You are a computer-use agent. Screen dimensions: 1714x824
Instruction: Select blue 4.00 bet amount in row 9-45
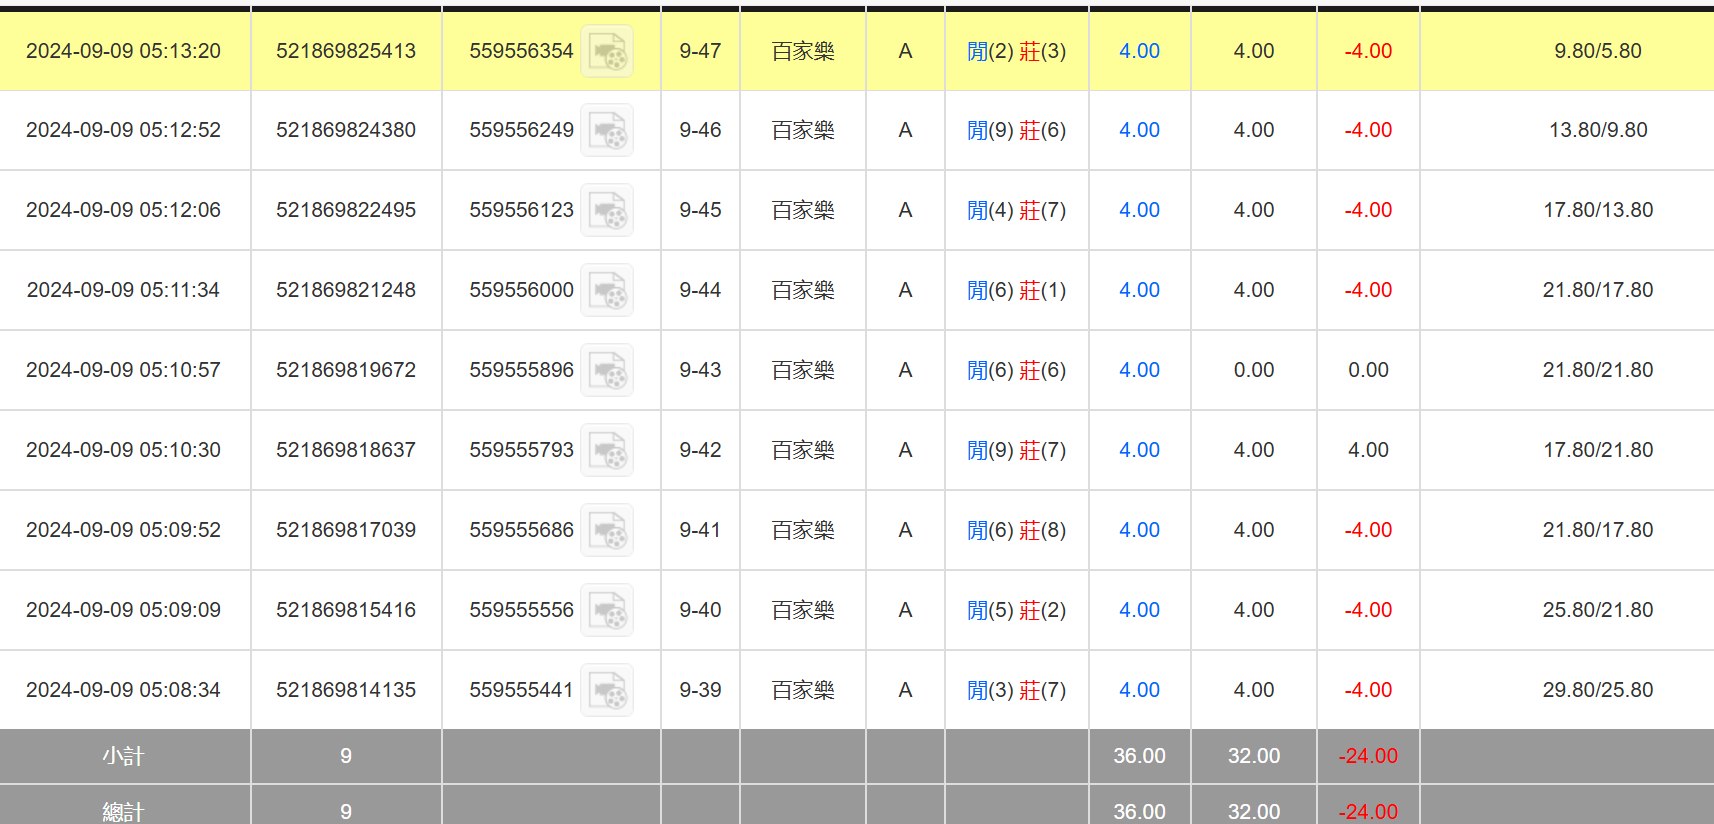(1139, 210)
